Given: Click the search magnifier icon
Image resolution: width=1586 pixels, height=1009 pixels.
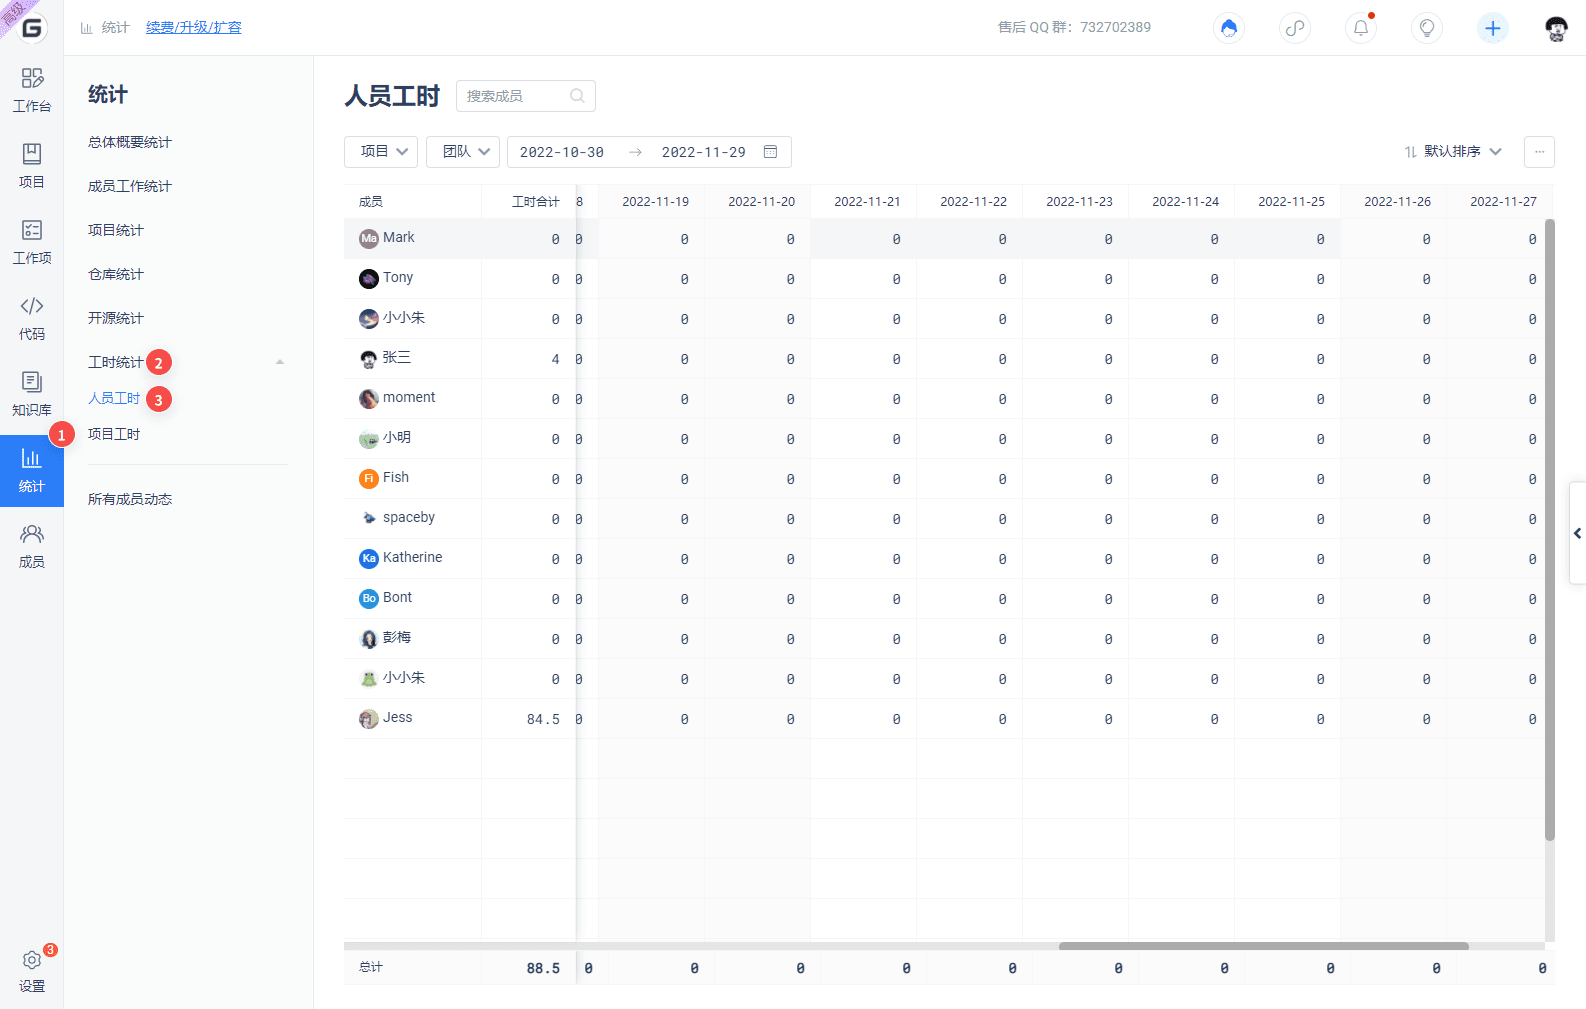Looking at the screenshot, I should 577,96.
